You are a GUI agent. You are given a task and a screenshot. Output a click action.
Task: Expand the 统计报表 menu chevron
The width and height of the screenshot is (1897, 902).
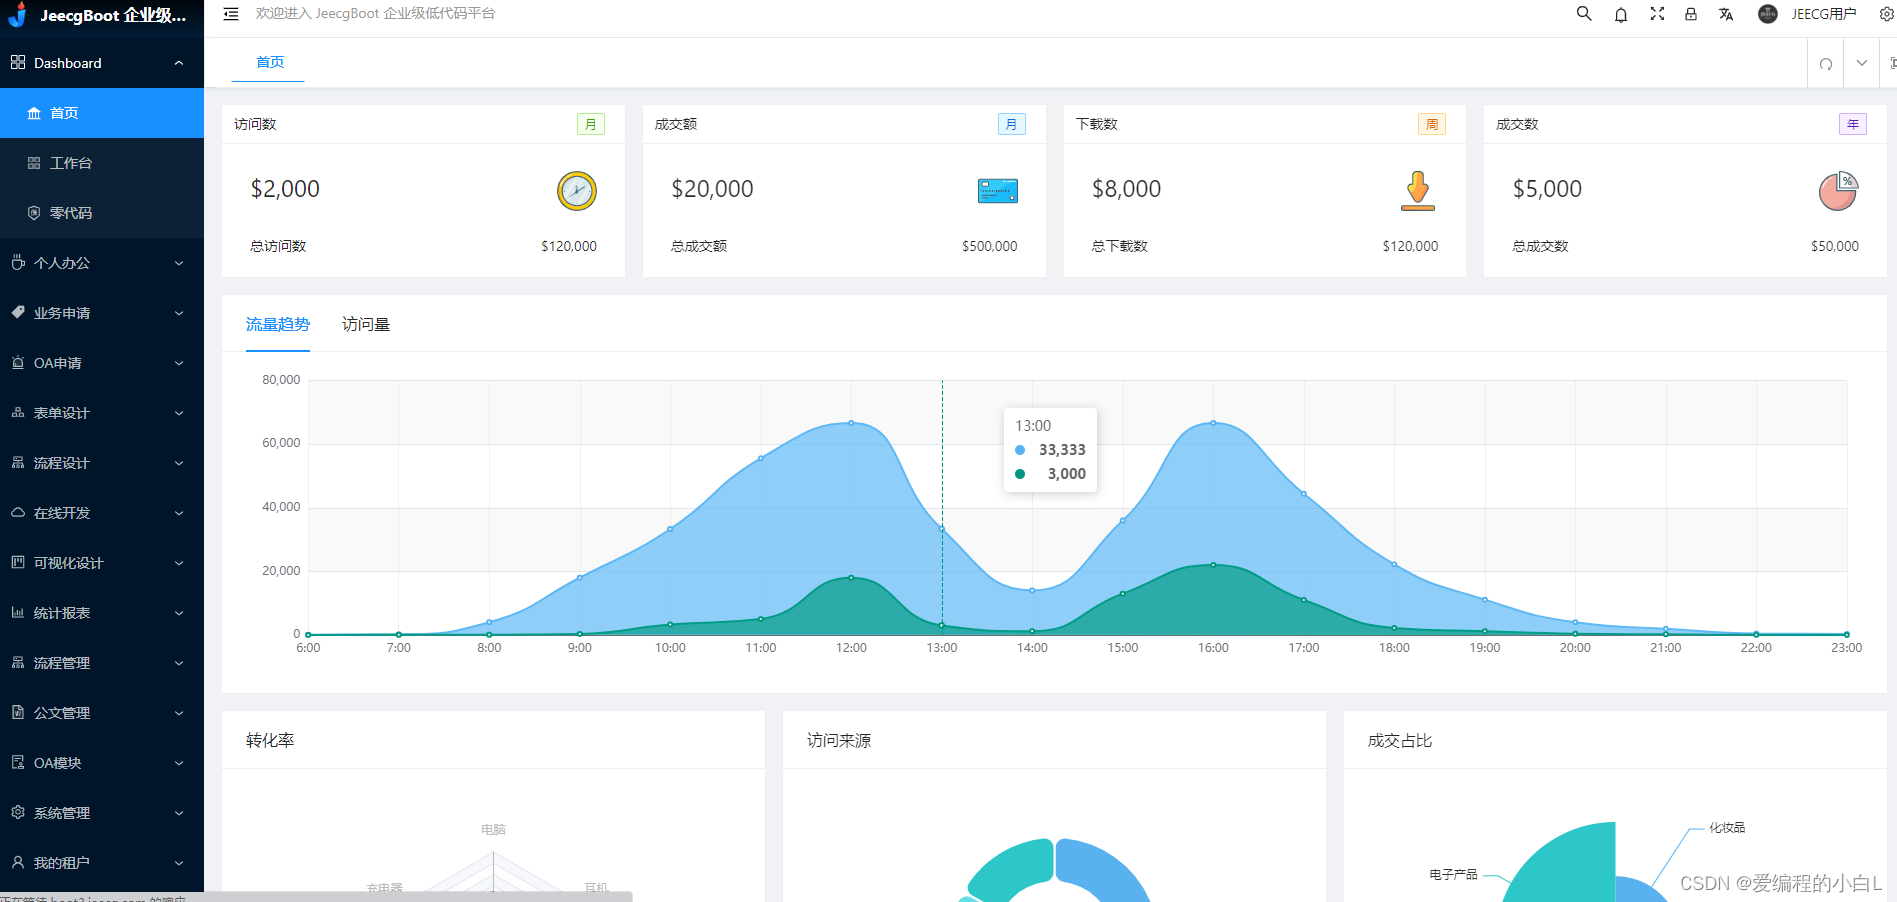(x=179, y=613)
